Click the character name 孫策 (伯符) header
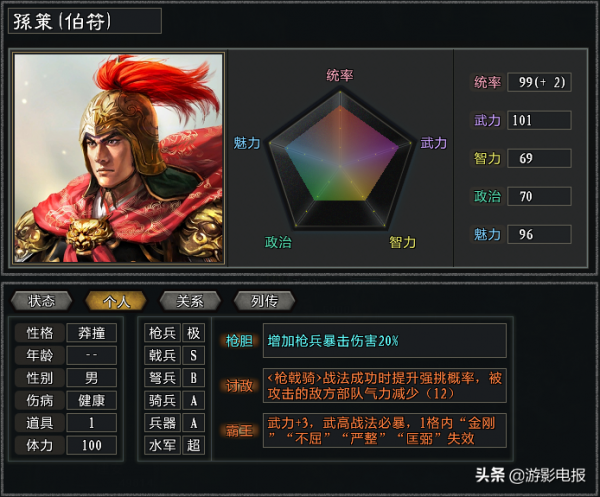The height and width of the screenshot is (497, 600). 84,21
